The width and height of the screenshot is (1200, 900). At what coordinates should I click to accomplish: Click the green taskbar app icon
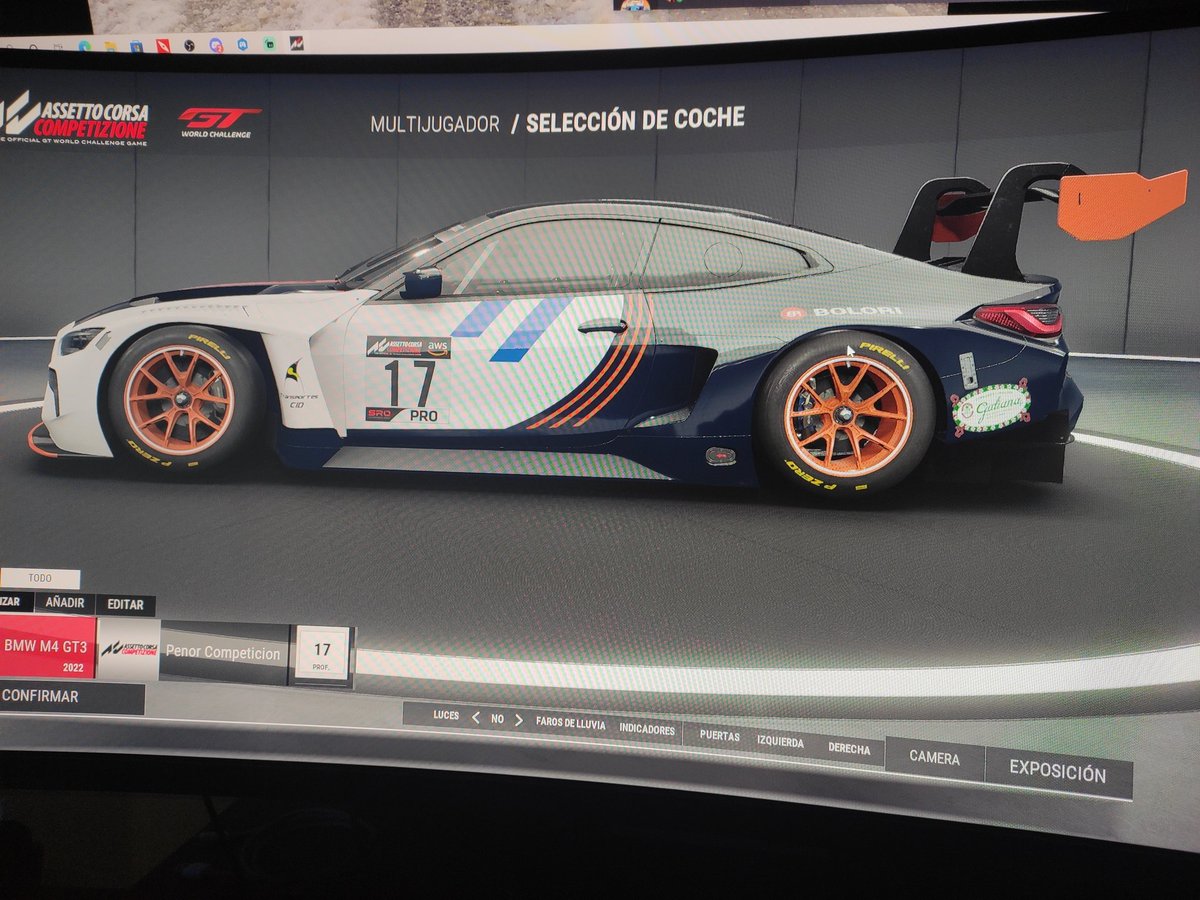pyautogui.click(x=269, y=44)
